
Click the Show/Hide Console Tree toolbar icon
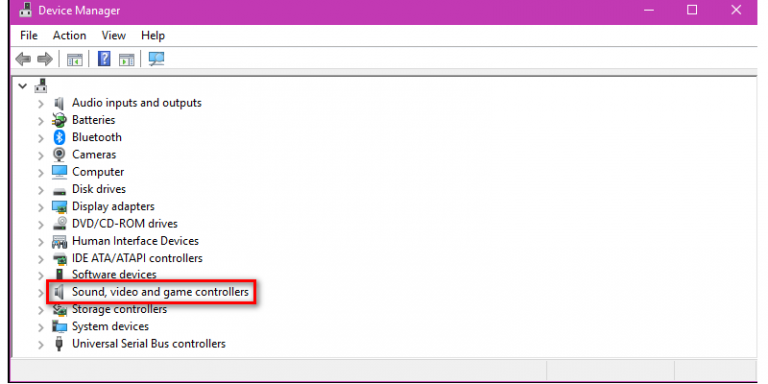[74, 60]
